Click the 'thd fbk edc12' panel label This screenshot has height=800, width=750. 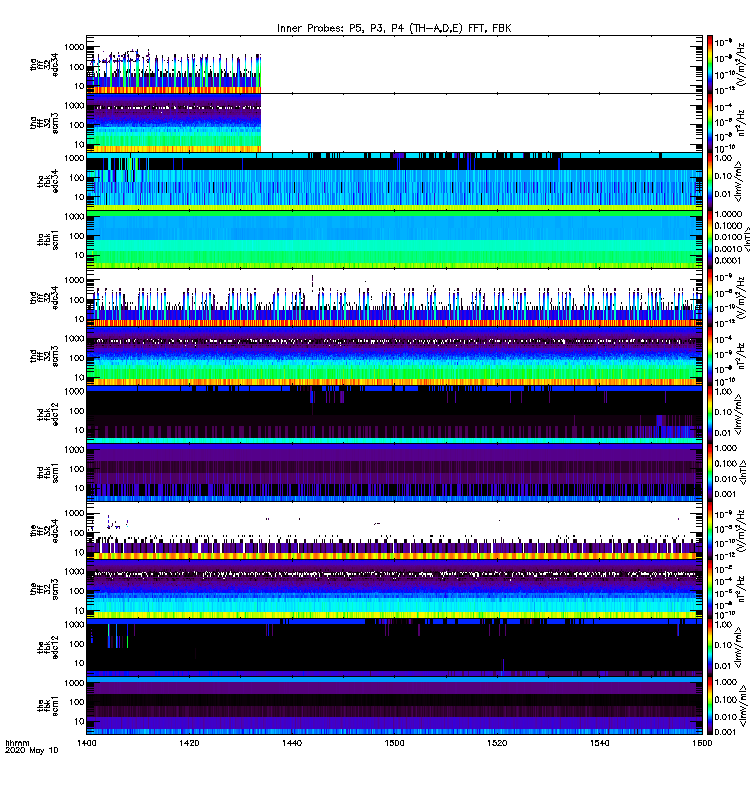(x=48, y=414)
